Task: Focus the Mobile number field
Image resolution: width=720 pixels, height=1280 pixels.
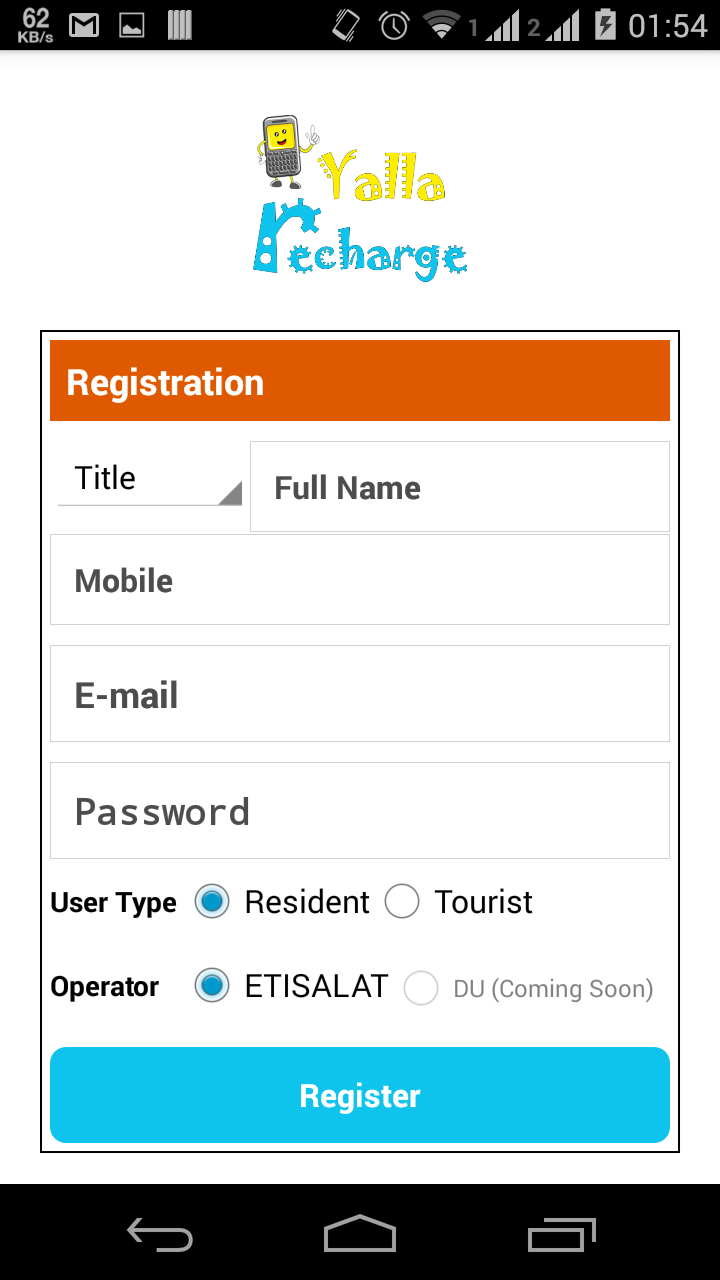Action: (360, 580)
